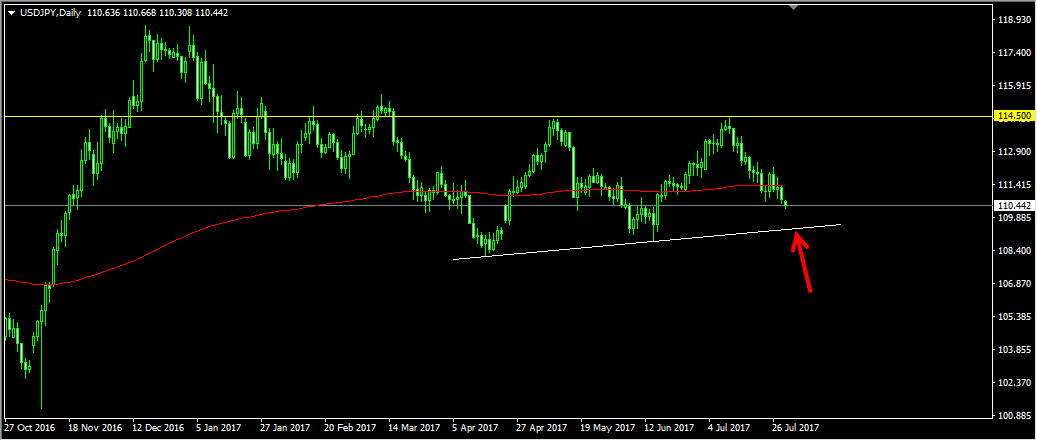Click the 117.400 price axis label
This screenshot has height=441, width=1037.
coord(1015,53)
